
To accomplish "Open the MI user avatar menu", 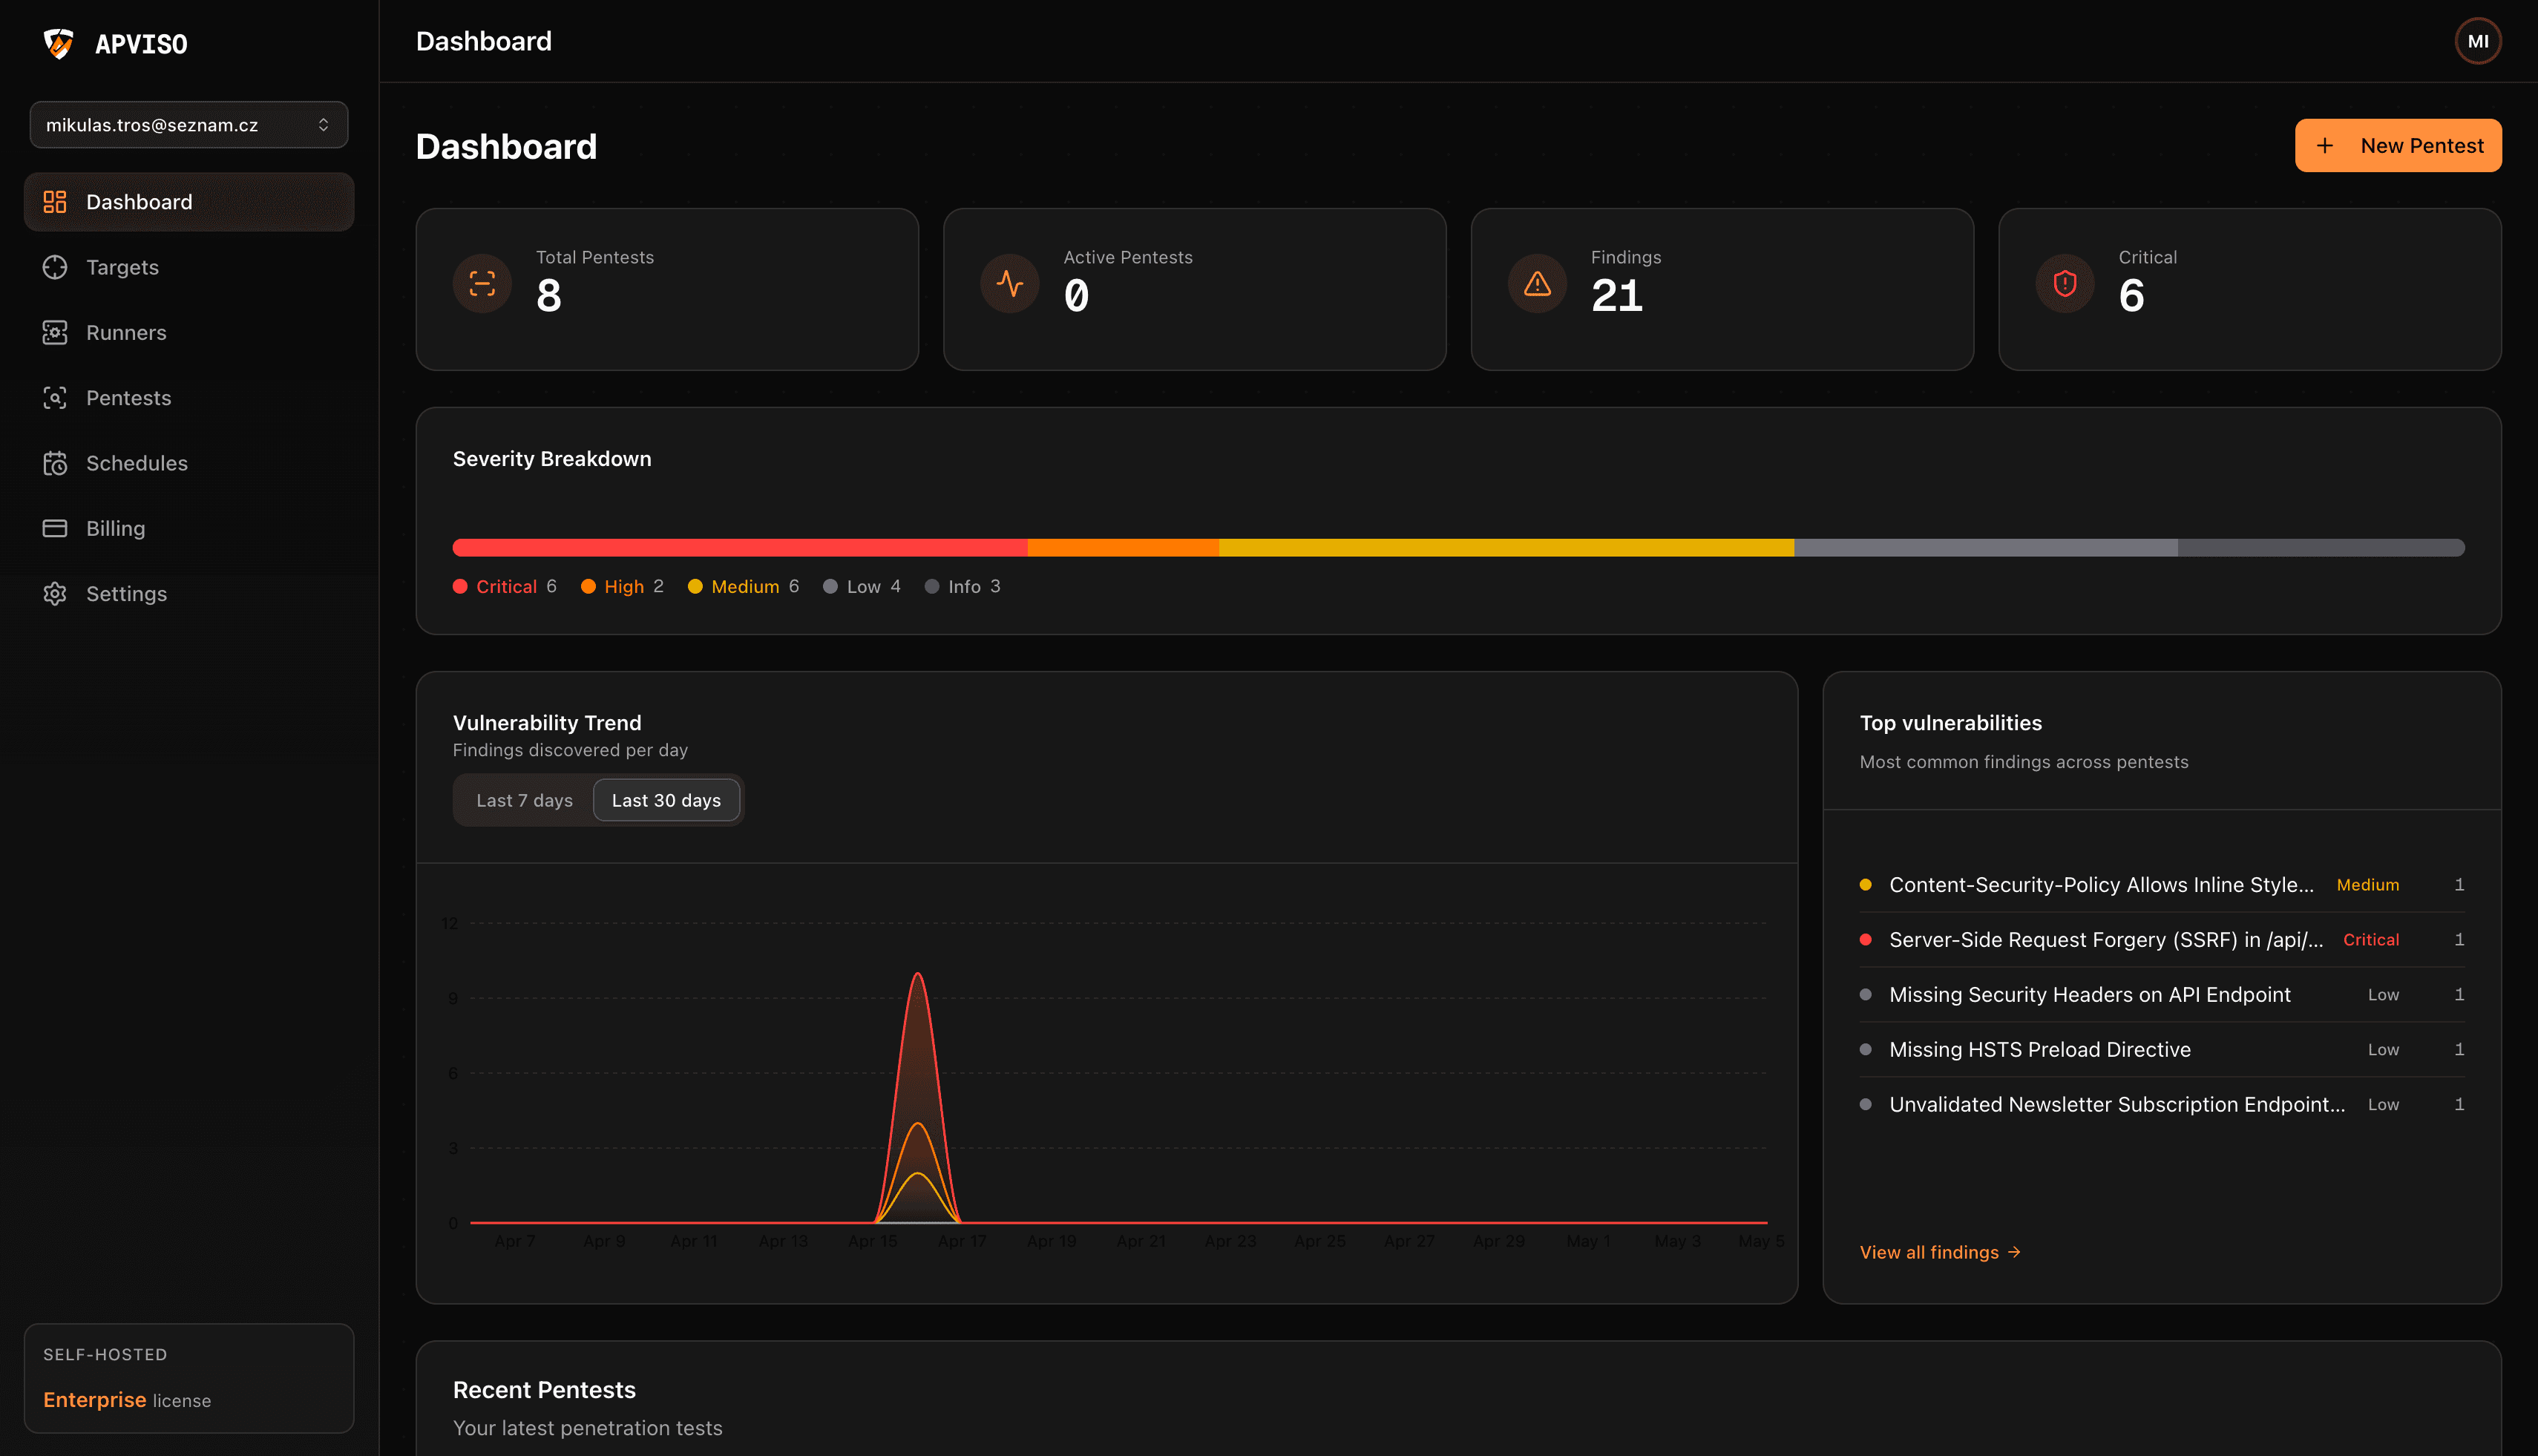I will click(2478, 41).
